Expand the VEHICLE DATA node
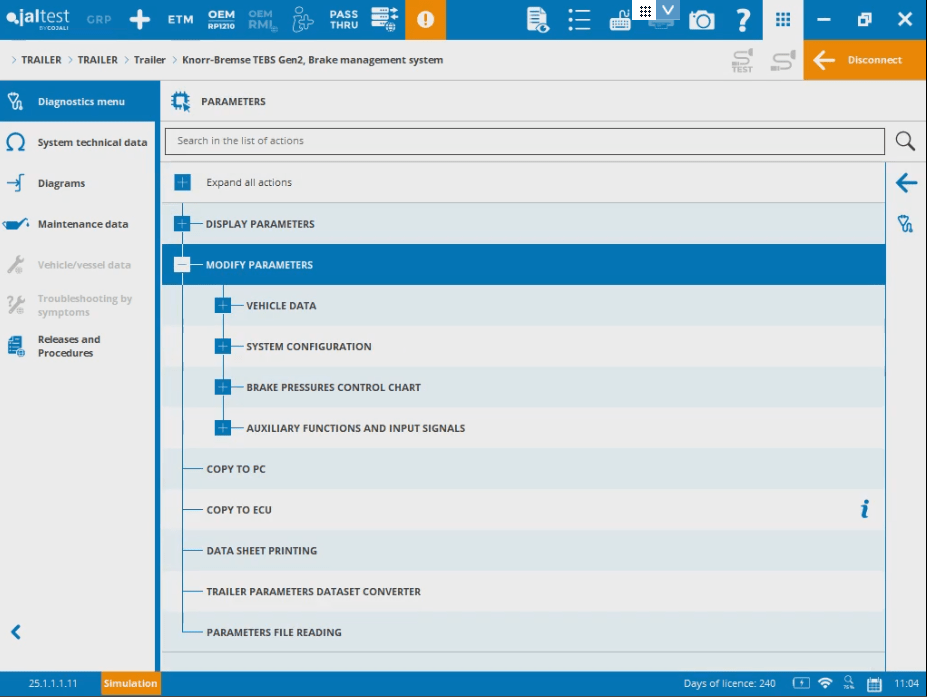The height and width of the screenshot is (697, 927). 223,306
